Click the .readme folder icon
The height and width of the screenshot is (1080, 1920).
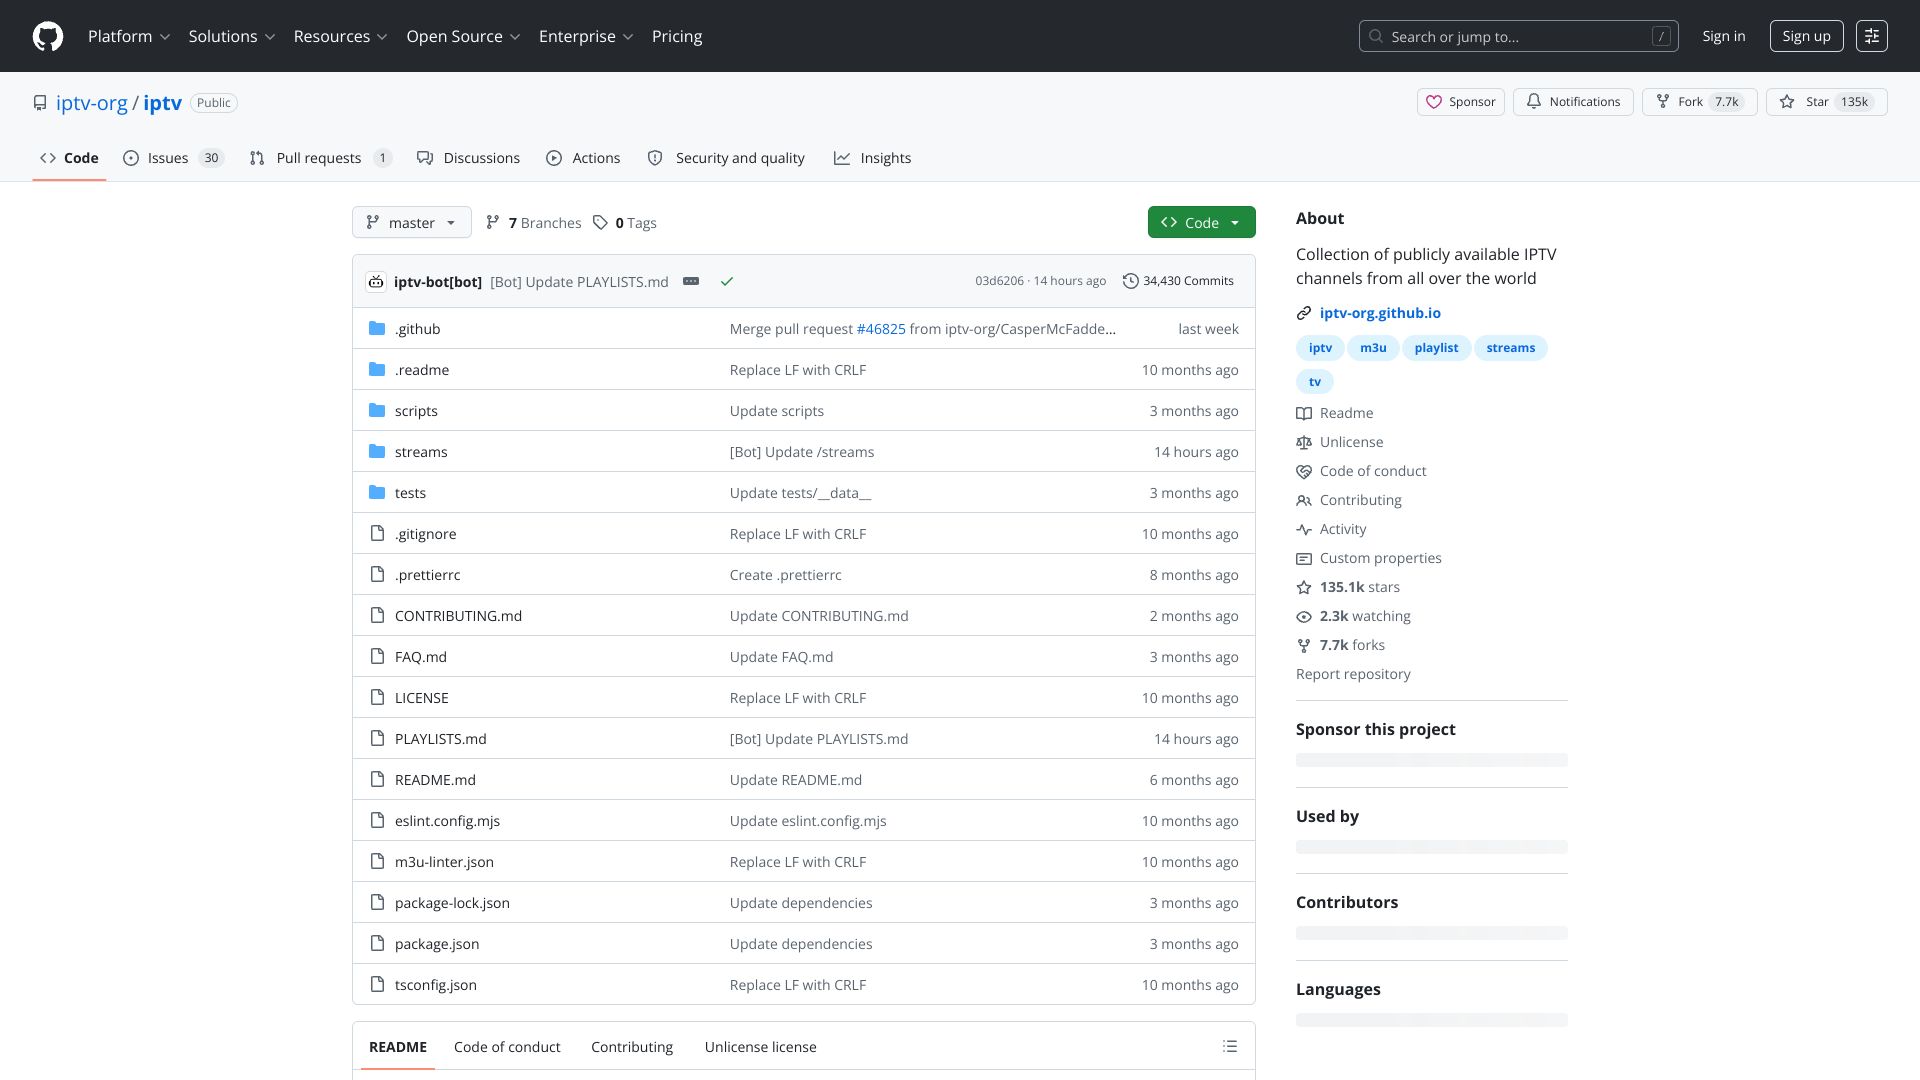point(377,369)
